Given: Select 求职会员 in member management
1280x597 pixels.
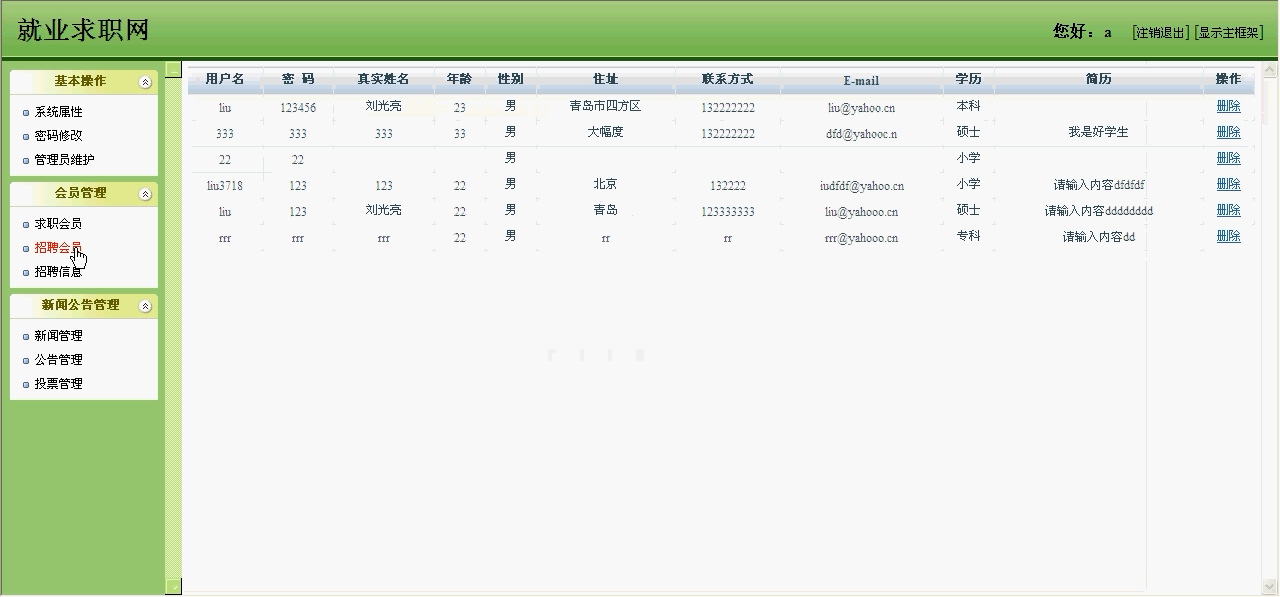Looking at the screenshot, I should [58, 224].
